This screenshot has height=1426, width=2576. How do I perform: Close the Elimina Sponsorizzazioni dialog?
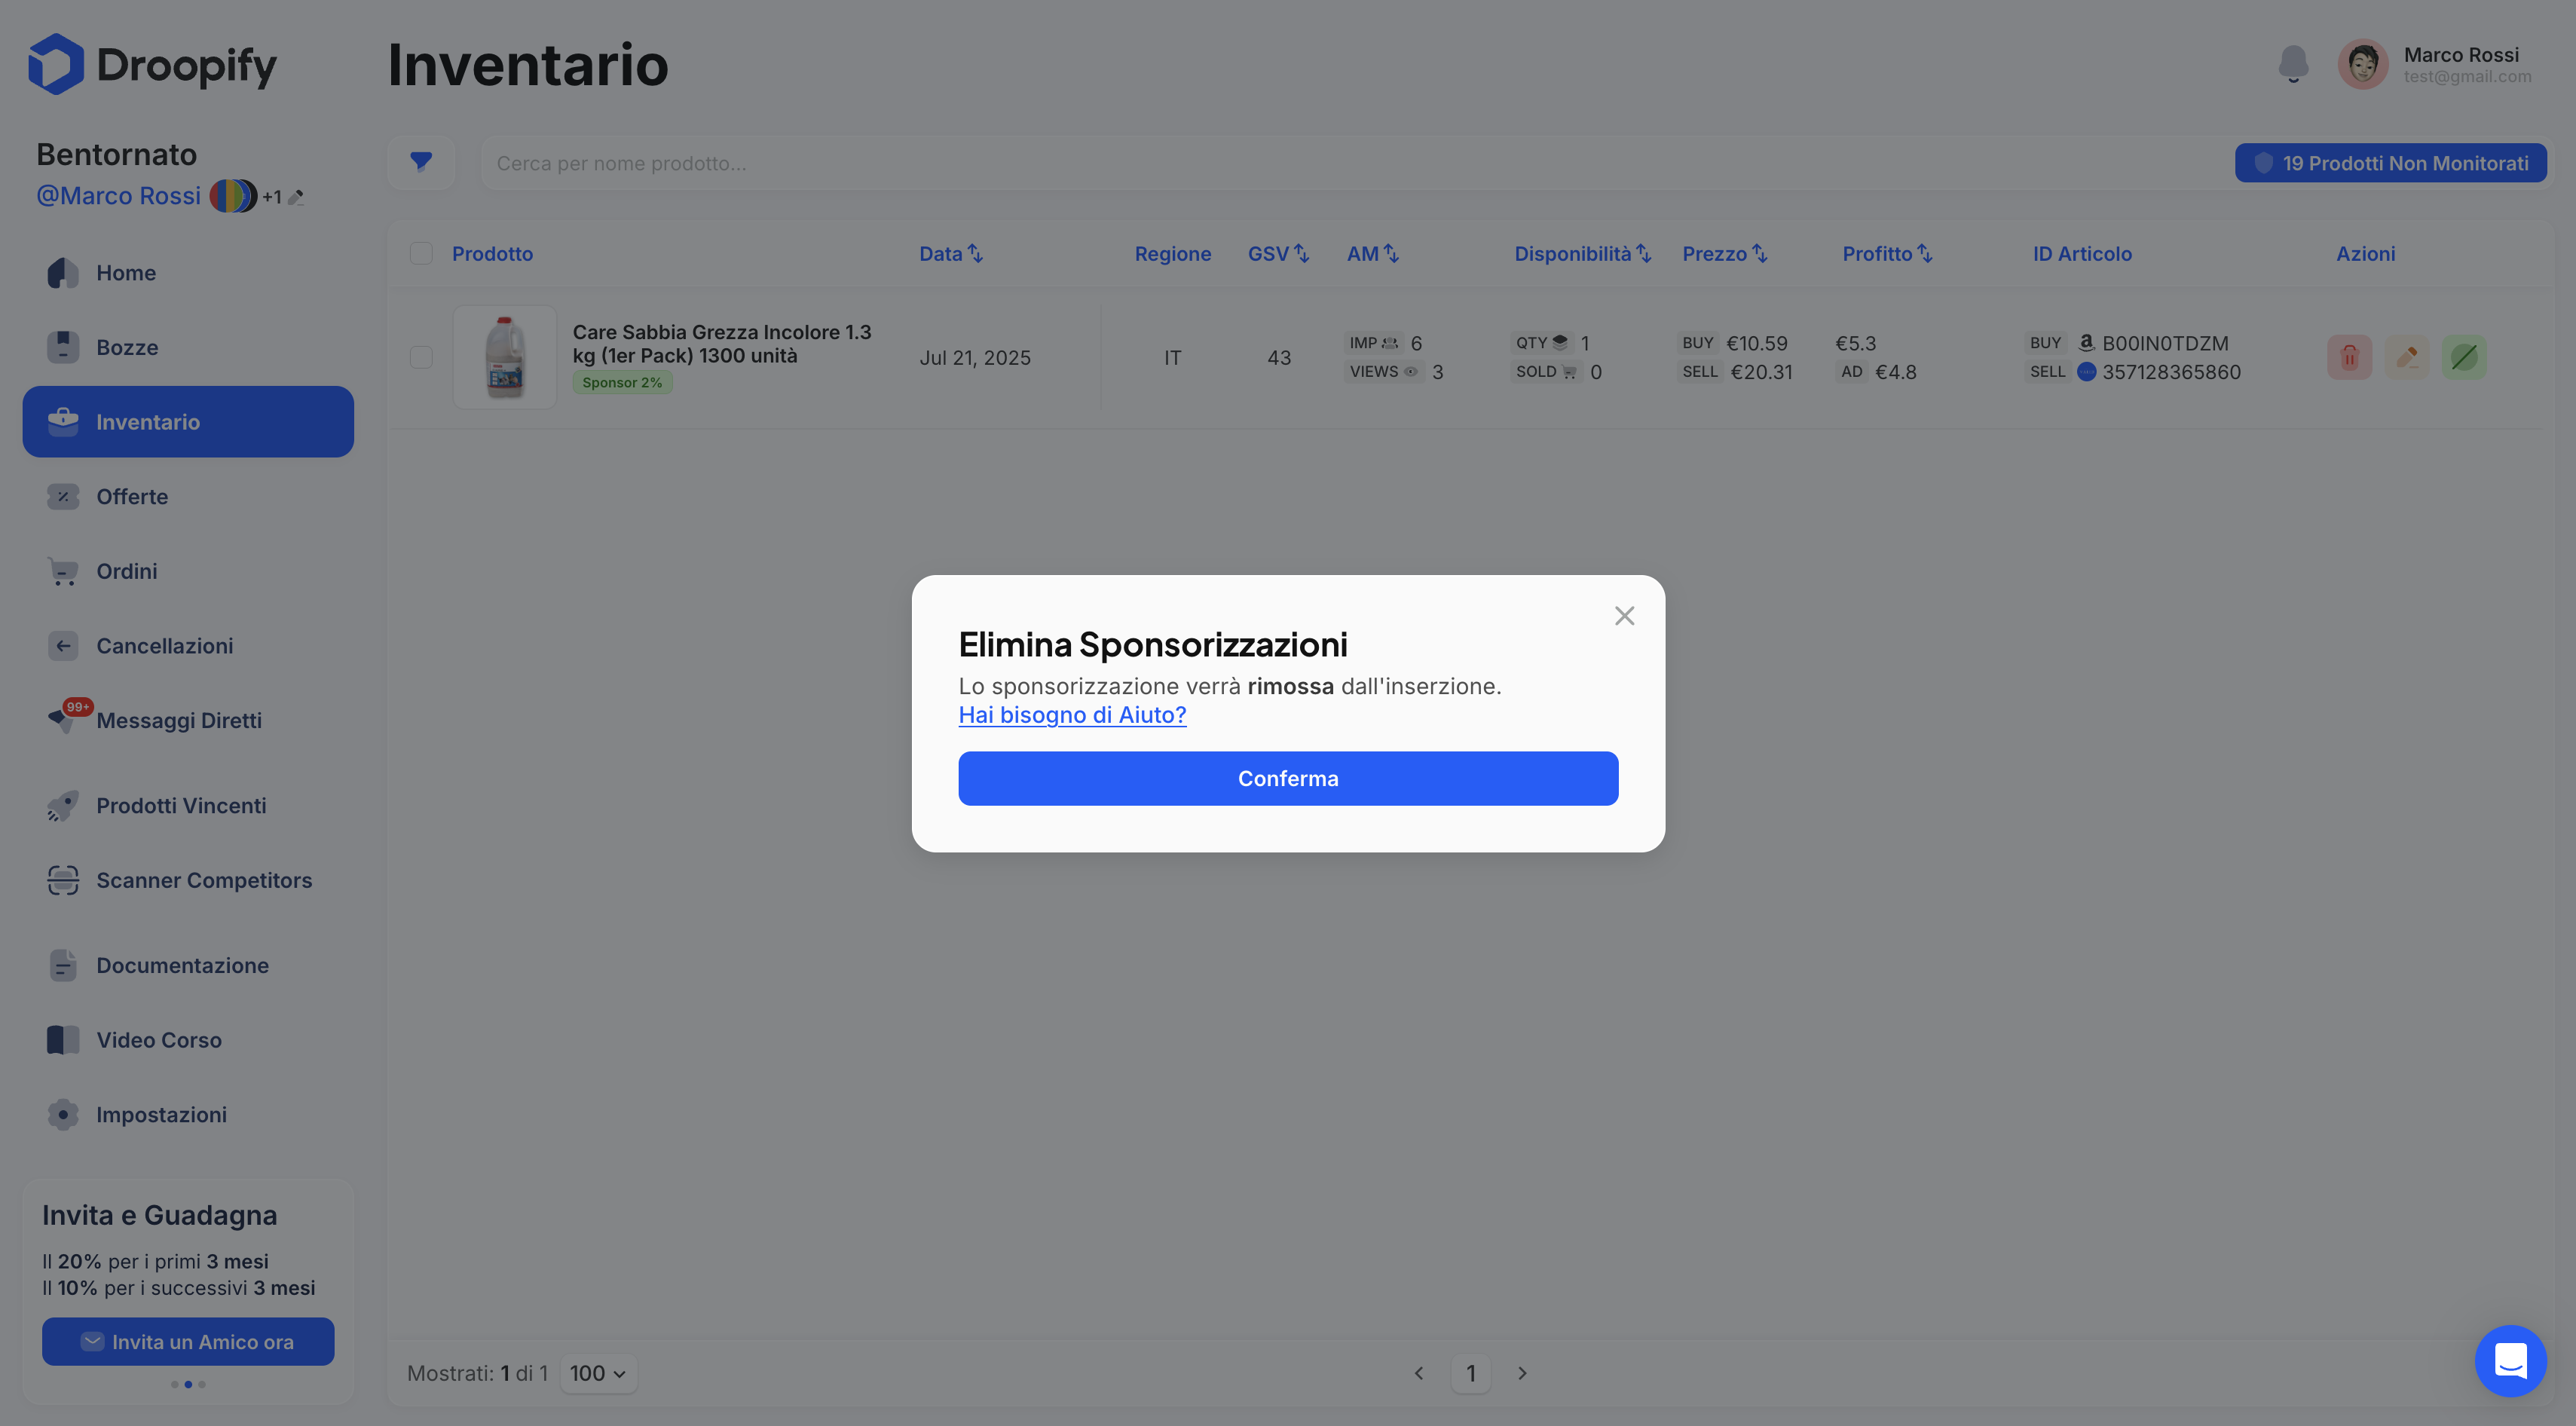tap(1625, 616)
